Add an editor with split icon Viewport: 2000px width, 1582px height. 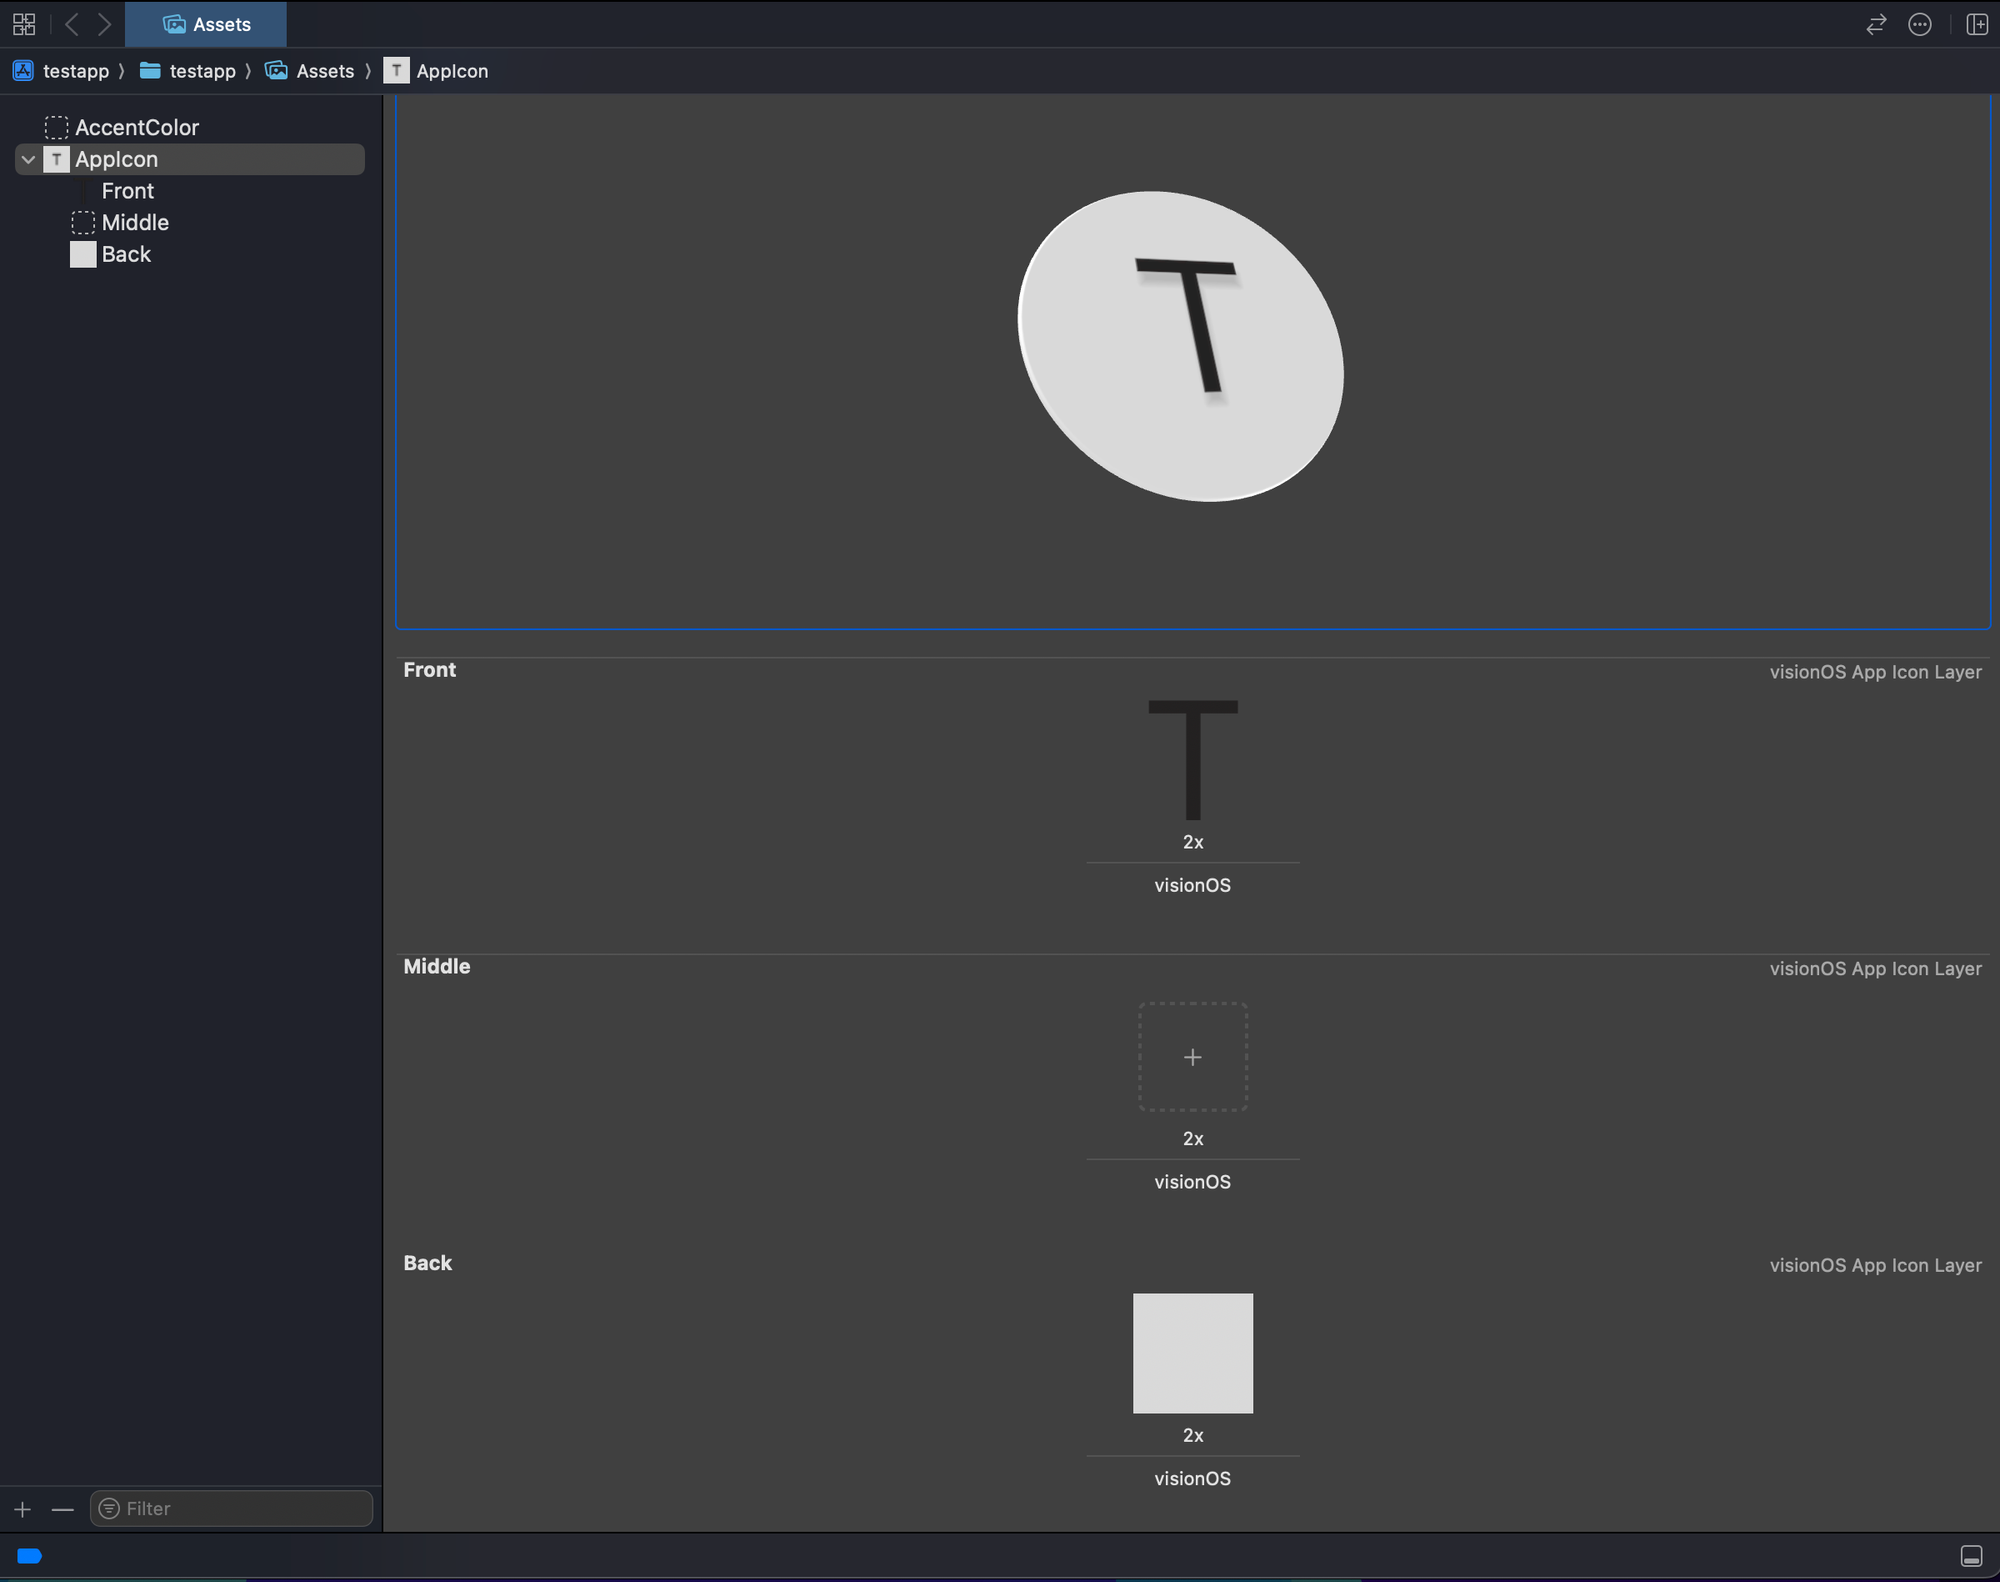tap(1977, 24)
